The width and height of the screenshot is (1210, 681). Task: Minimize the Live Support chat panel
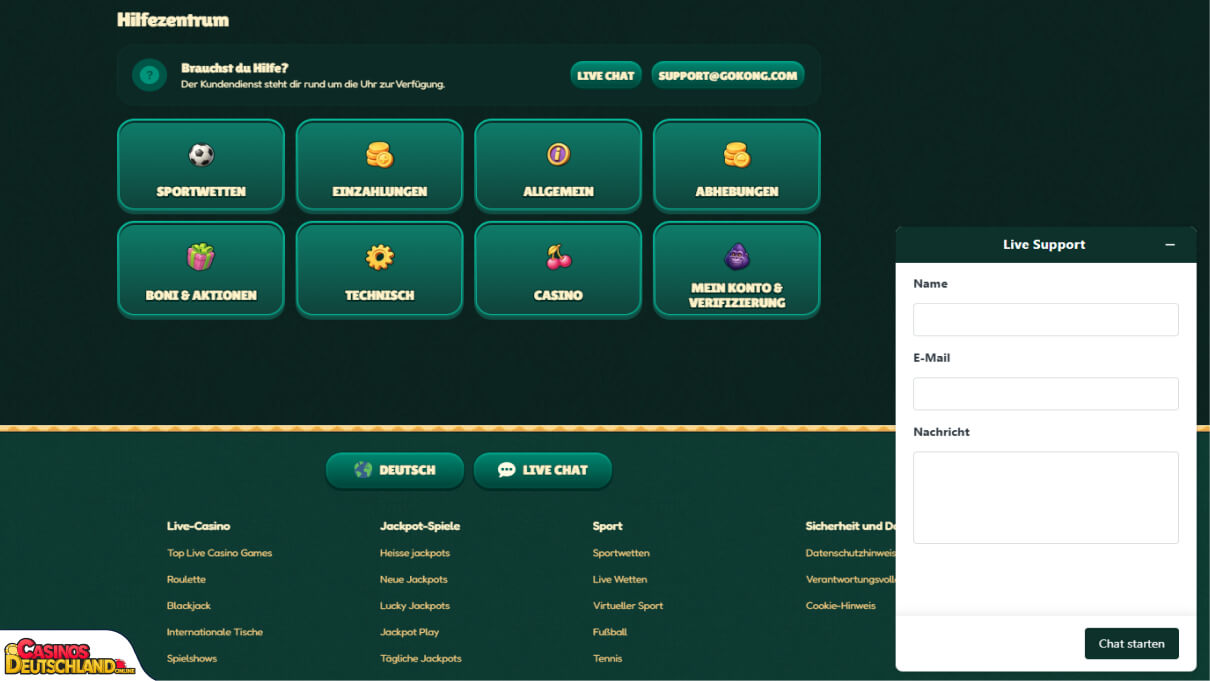1170,245
